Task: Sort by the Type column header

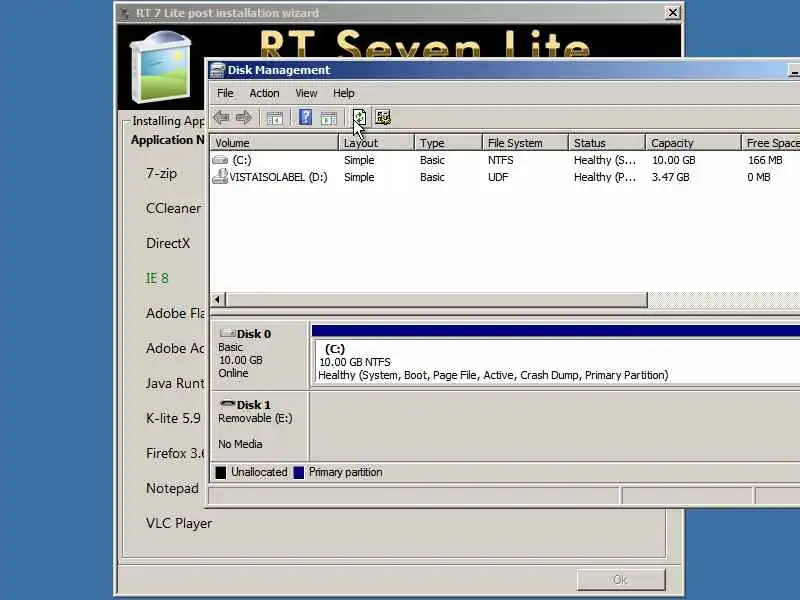Action: [x=448, y=143]
